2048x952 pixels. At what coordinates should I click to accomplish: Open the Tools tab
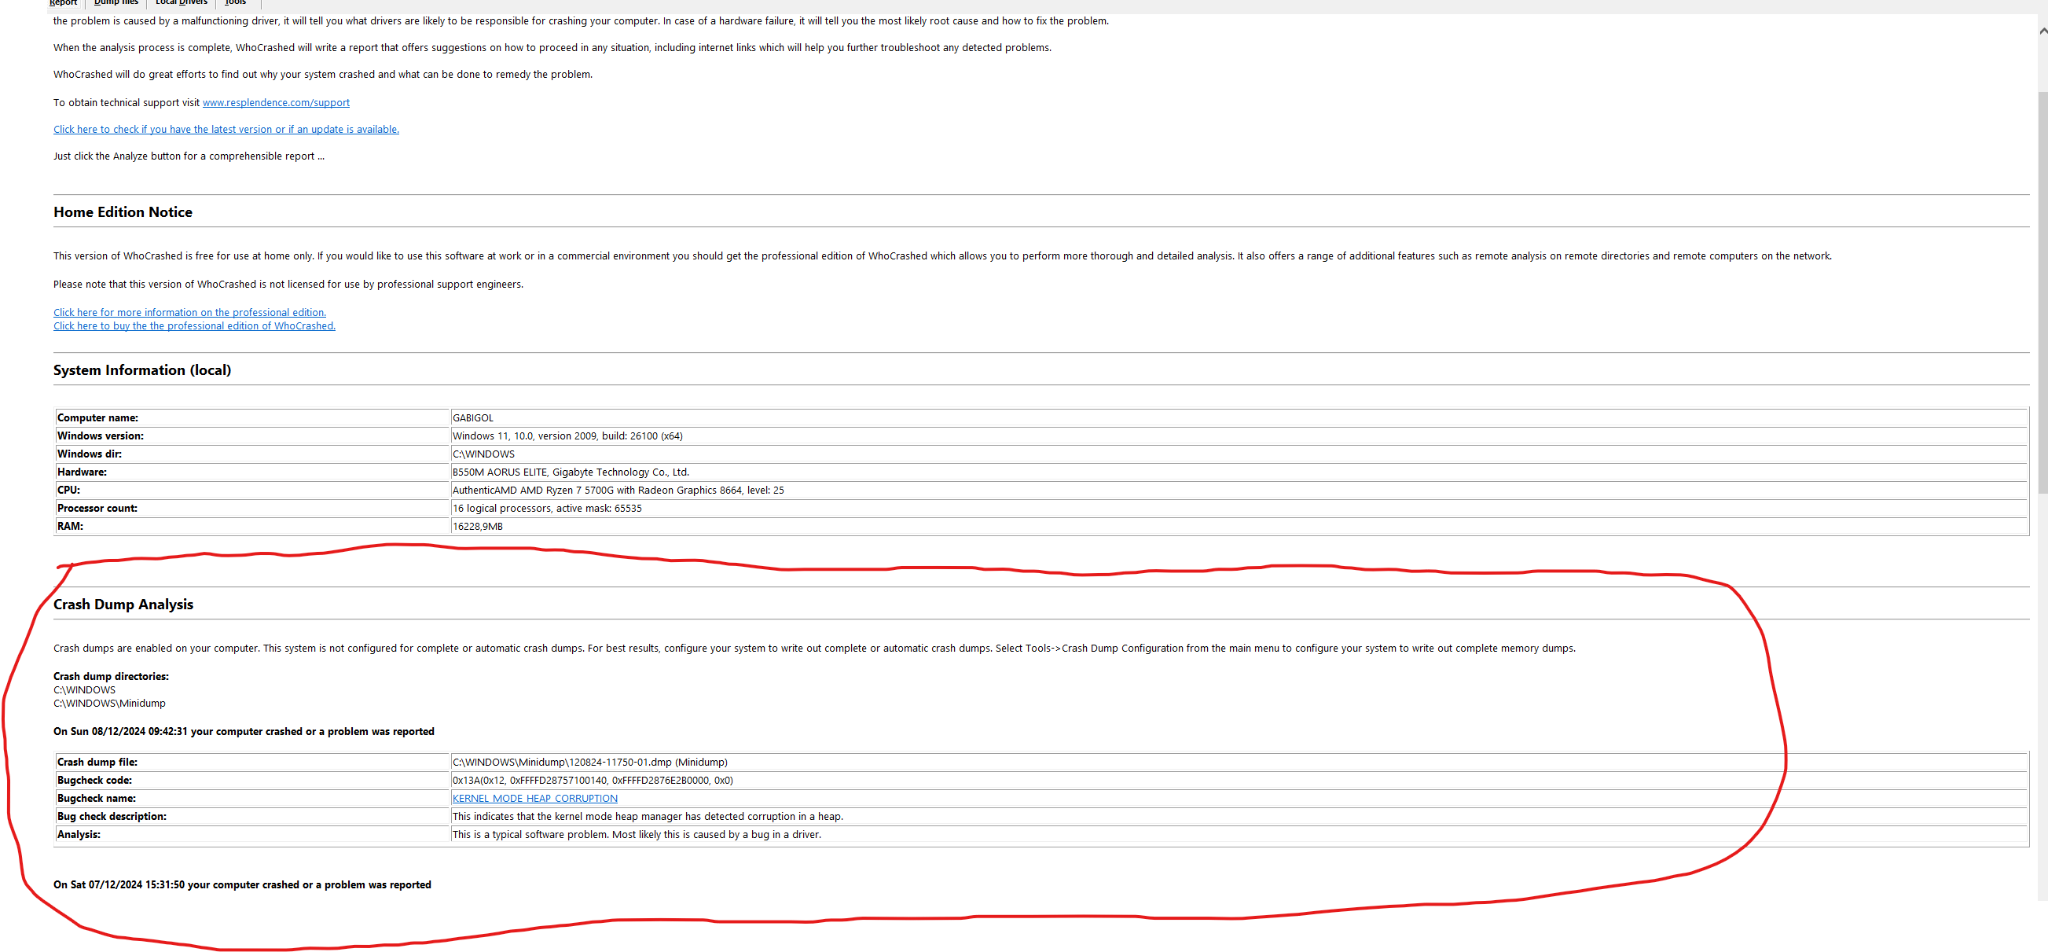(236, 3)
